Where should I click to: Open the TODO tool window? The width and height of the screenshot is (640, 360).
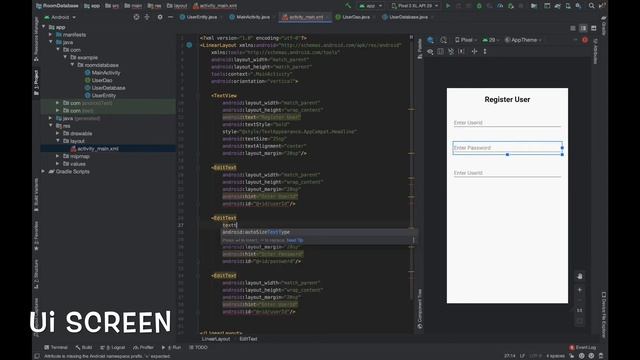click(x=199, y=347)
